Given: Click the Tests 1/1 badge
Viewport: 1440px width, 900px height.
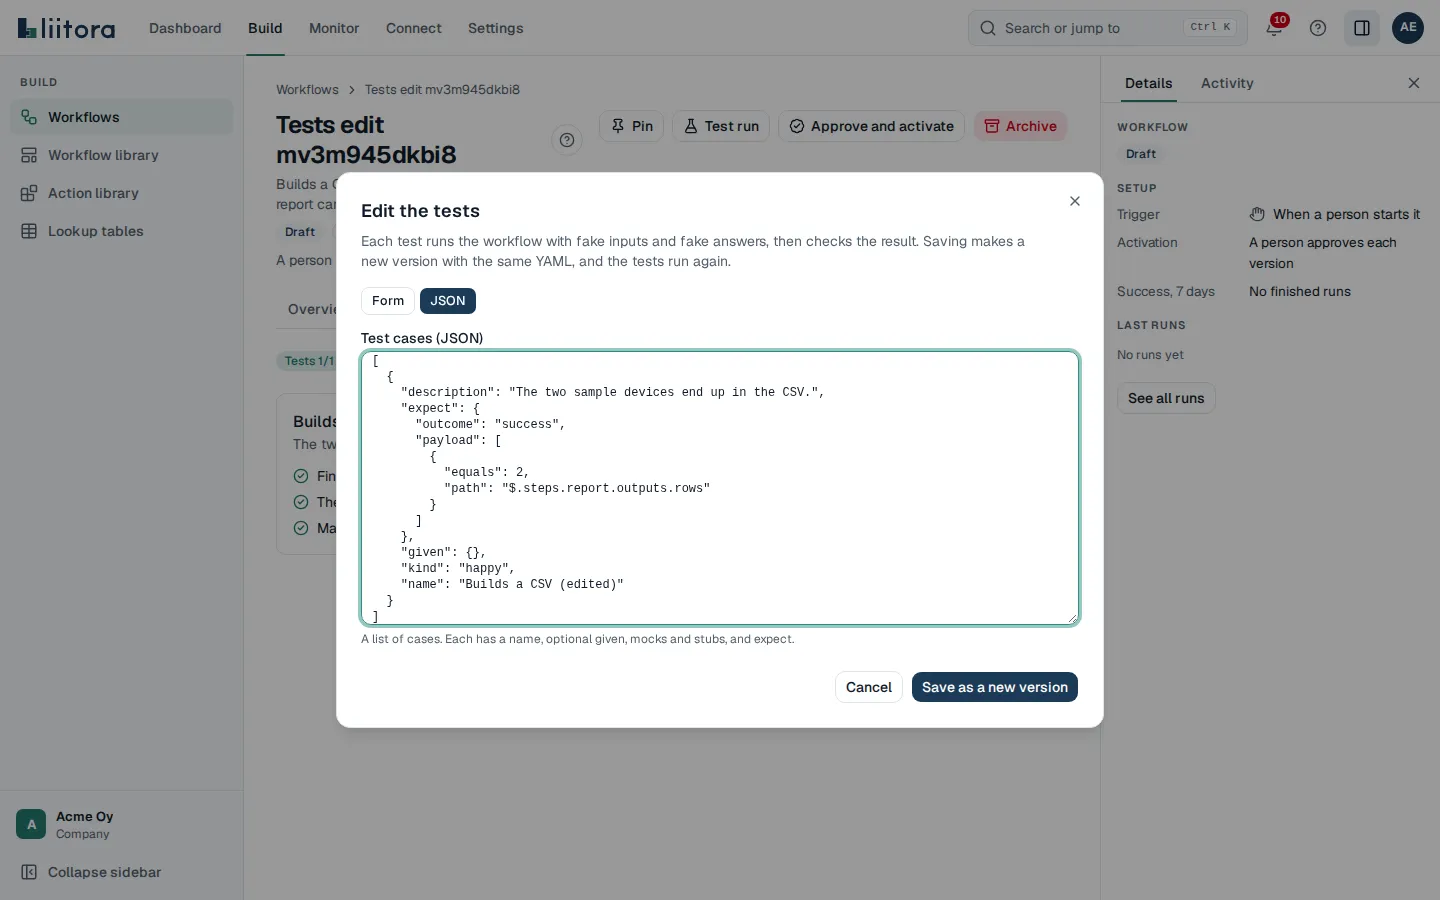Looking at the screenshot, I should click(309, 361).
